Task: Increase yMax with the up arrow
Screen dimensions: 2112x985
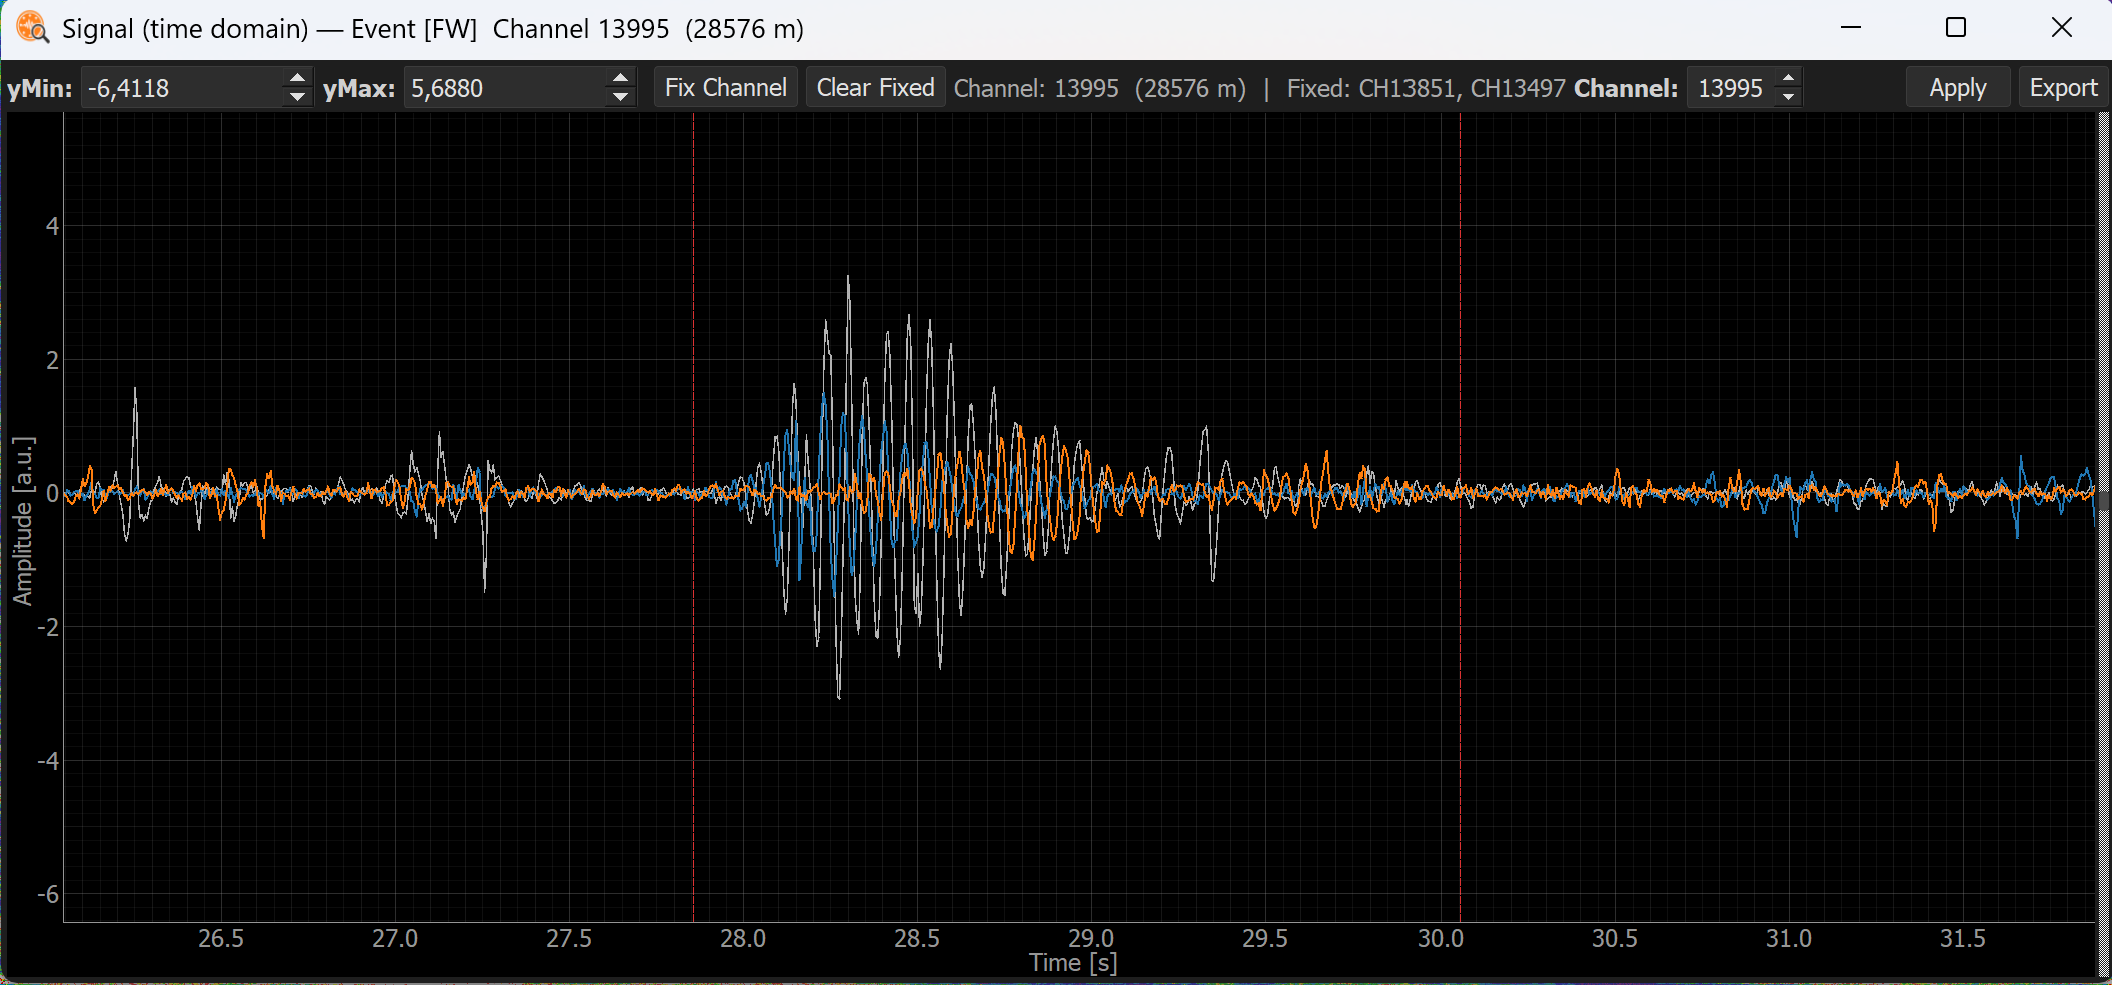Action: 620,78
